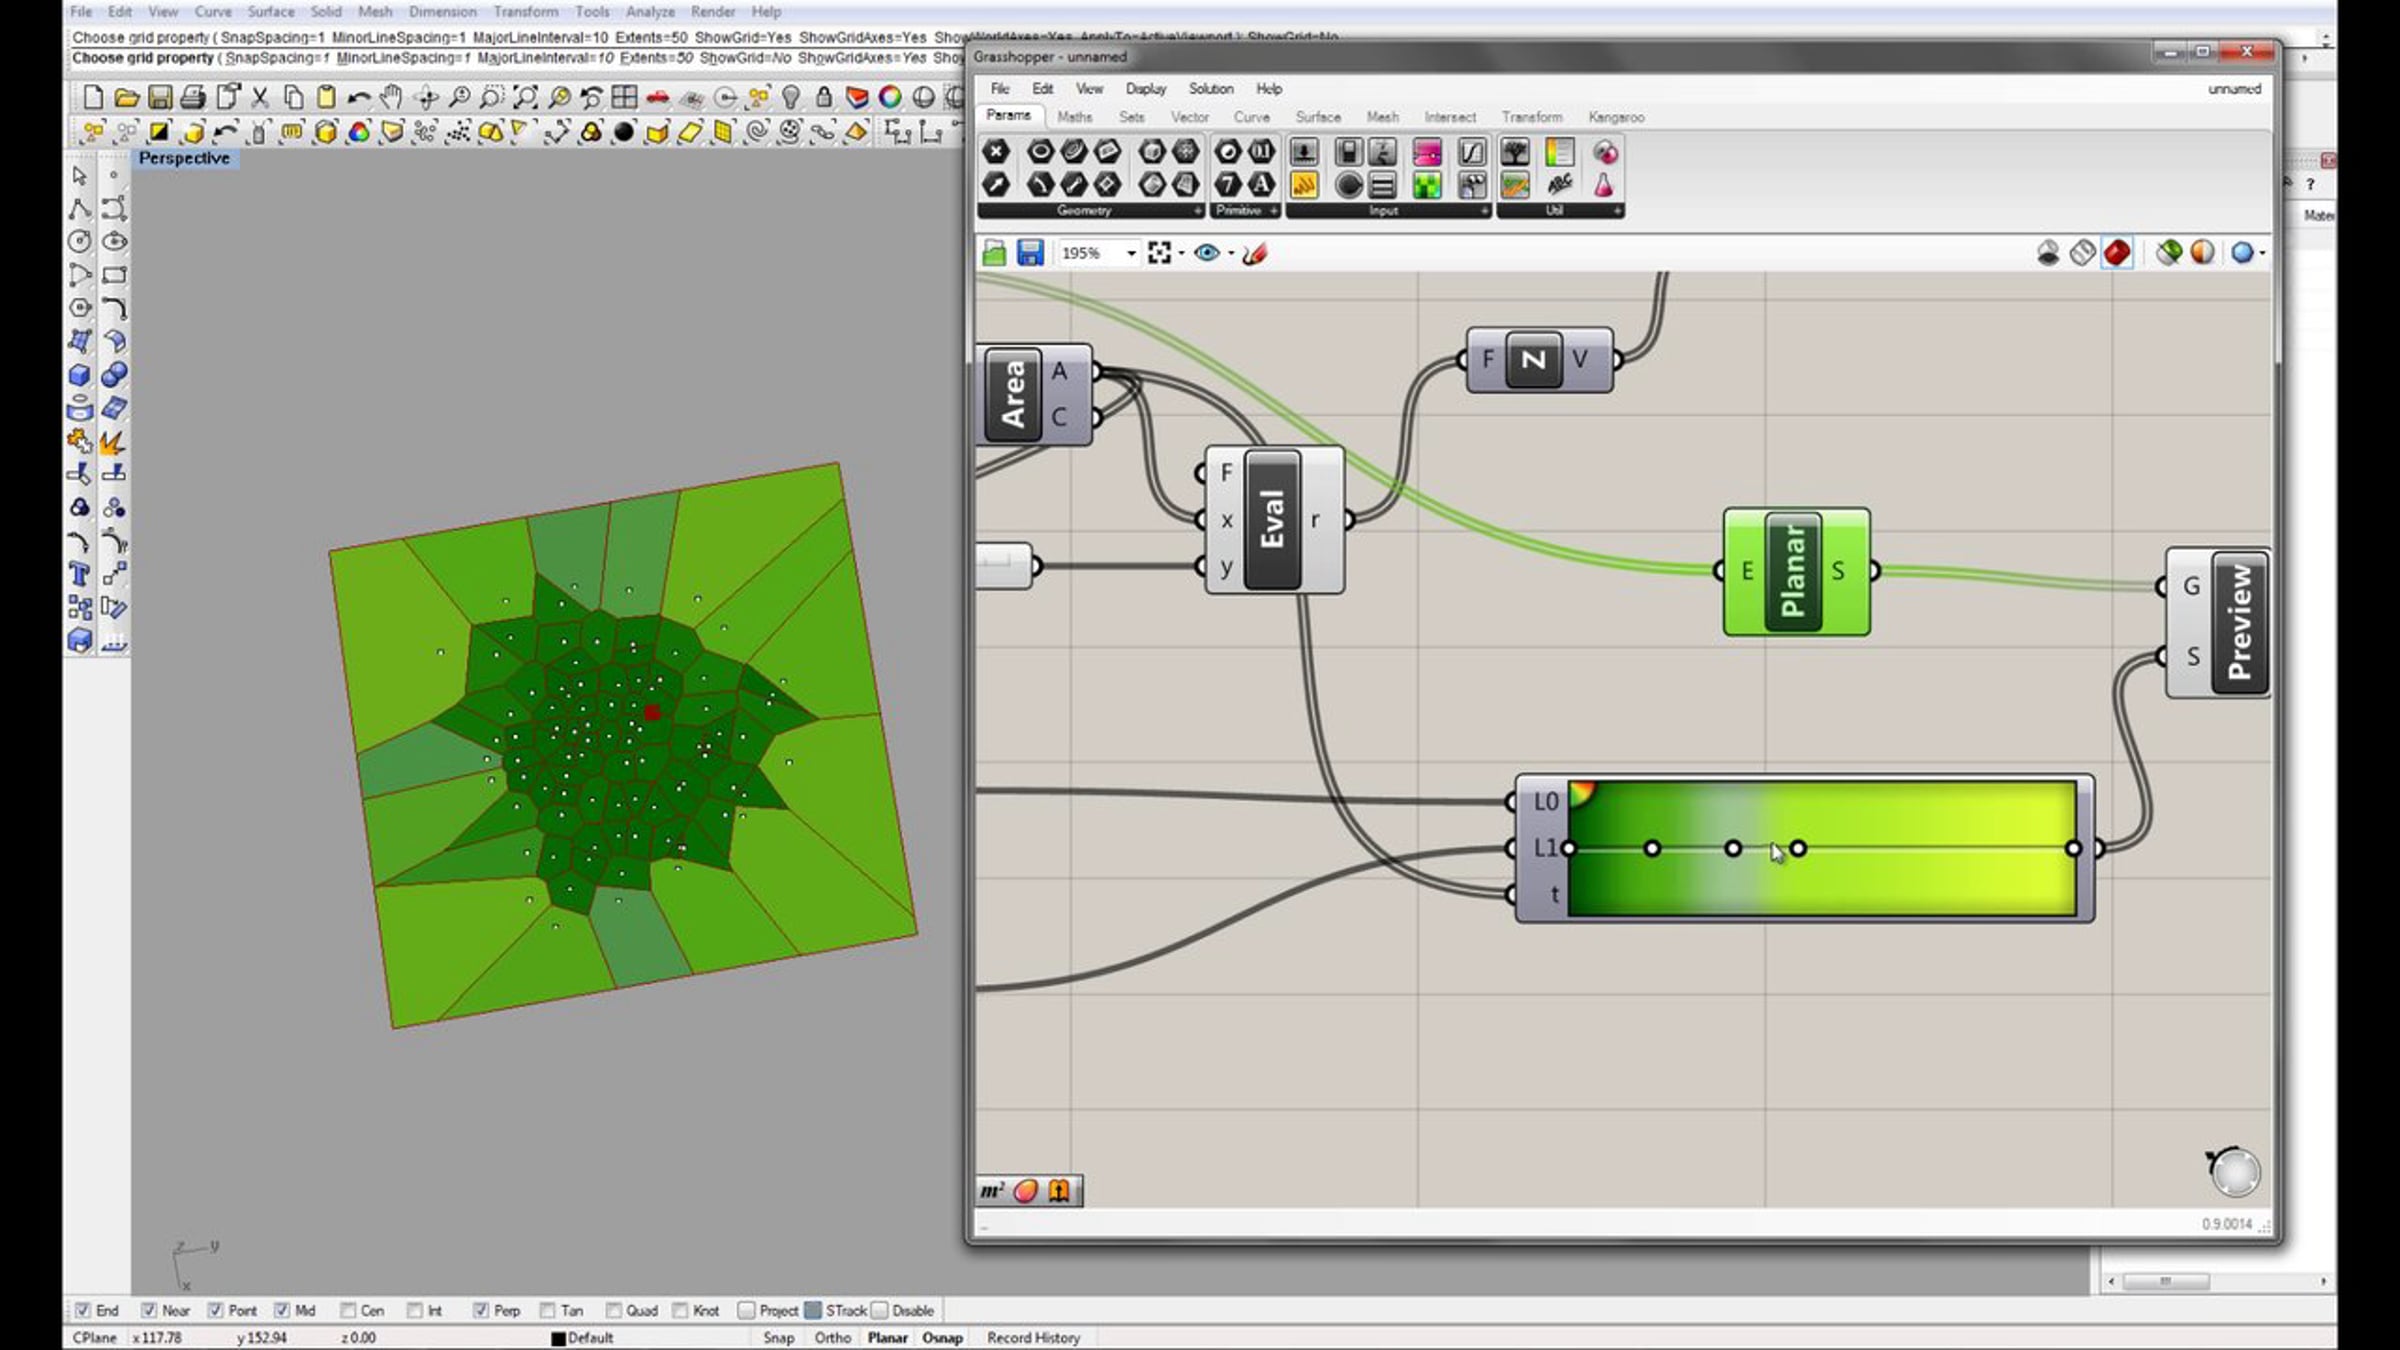Enable the Quad osnap checkbox
This screenshot has height=1350, width=2400.
click(x=614, y=1310)
